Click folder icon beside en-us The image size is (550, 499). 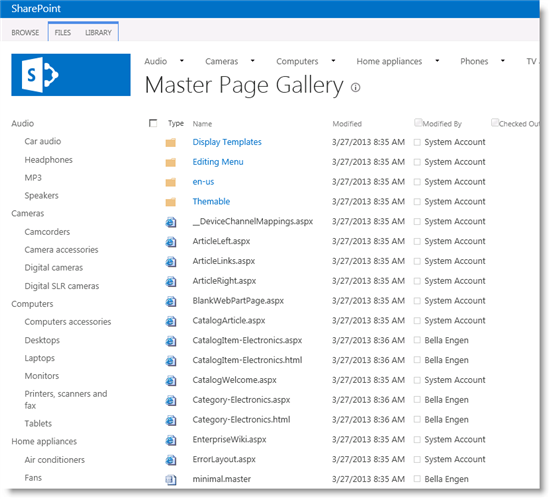pos(171,182)
